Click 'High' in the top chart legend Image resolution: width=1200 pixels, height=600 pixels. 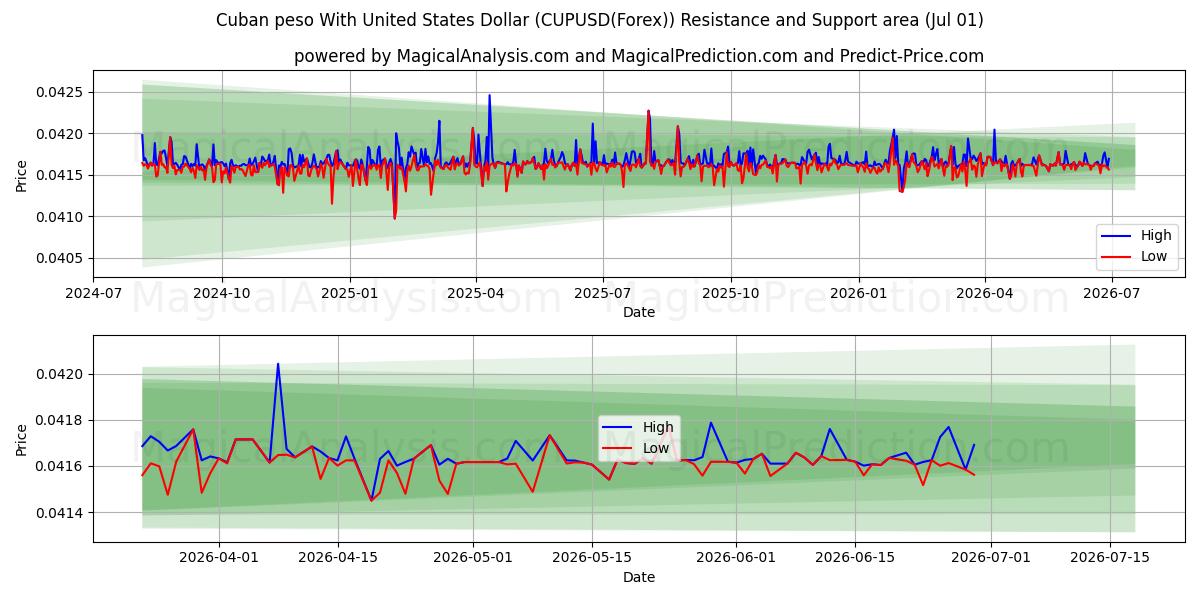[x=1156, y=236]
